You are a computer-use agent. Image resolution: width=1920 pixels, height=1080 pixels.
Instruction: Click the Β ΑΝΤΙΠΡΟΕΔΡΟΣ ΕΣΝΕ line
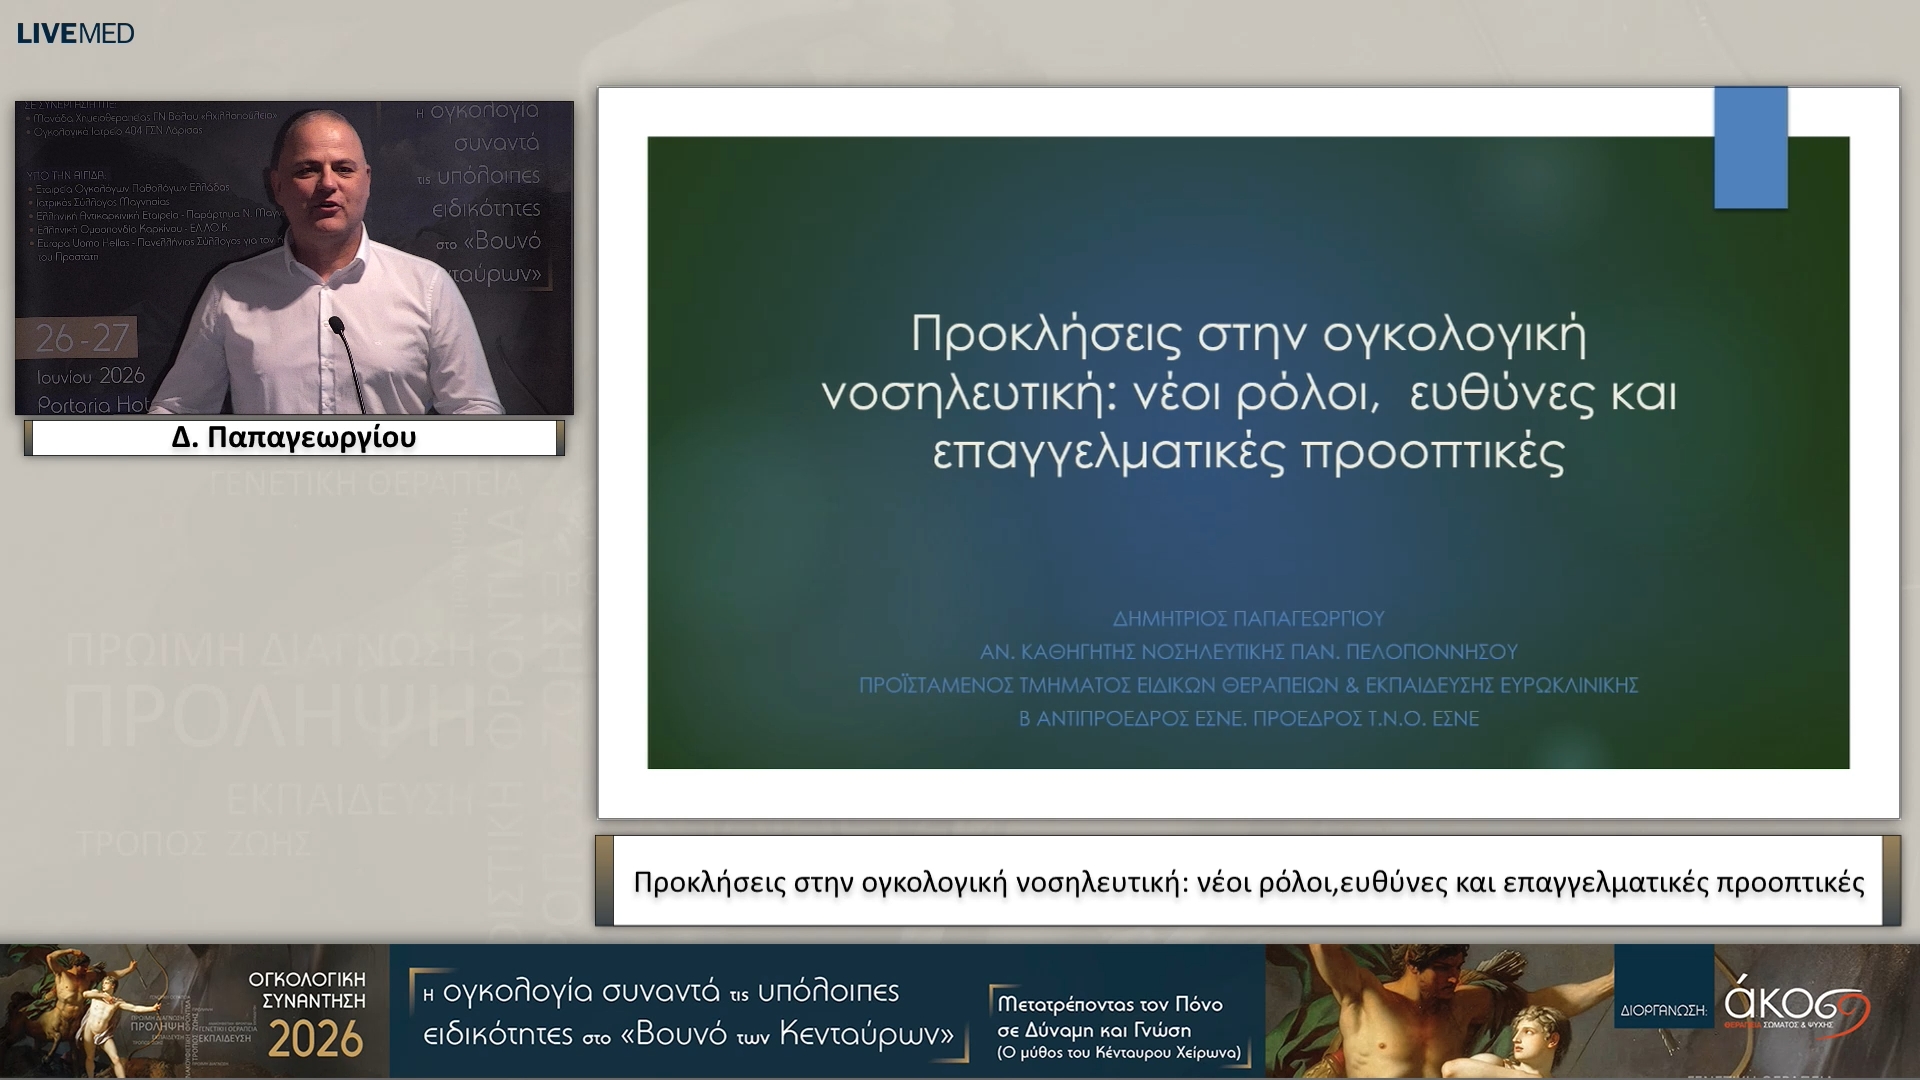[x=1248, y=718]
